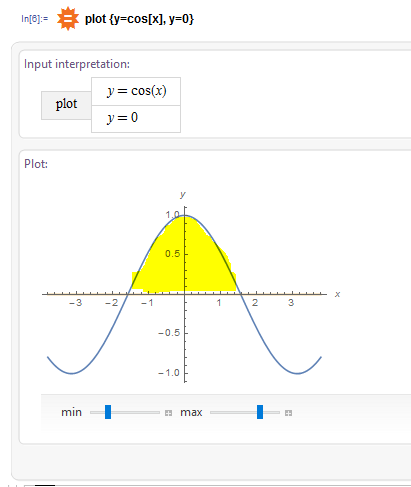Select the In[6]:= cell label
The width and height of the screenshot is (411, 487).
tap(34, 19)
